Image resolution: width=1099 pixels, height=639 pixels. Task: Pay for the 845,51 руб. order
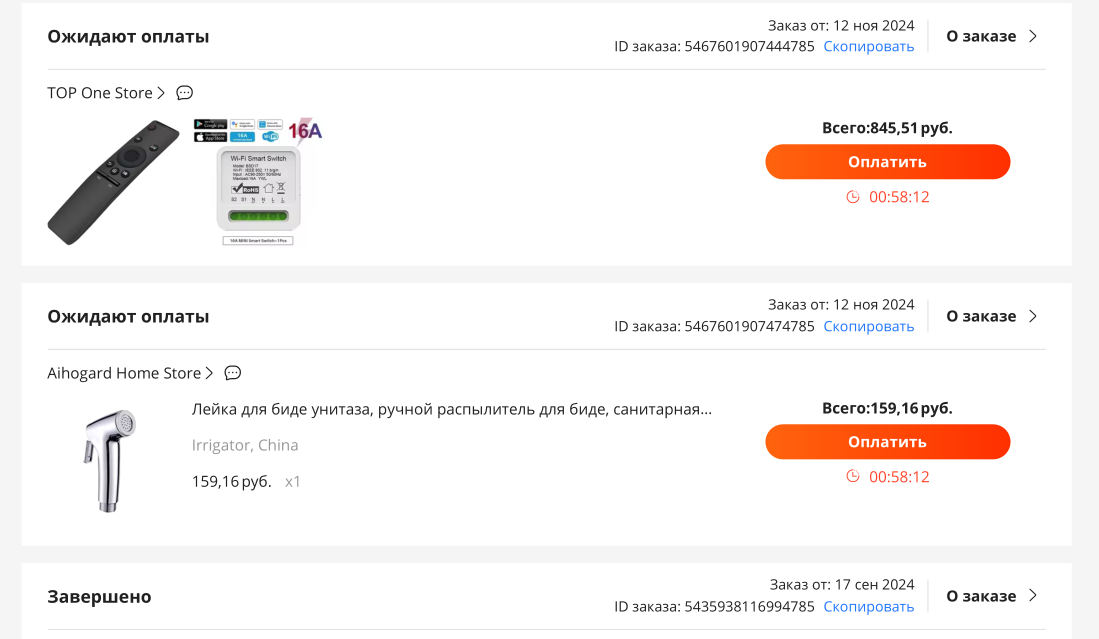tap(887, 162)
